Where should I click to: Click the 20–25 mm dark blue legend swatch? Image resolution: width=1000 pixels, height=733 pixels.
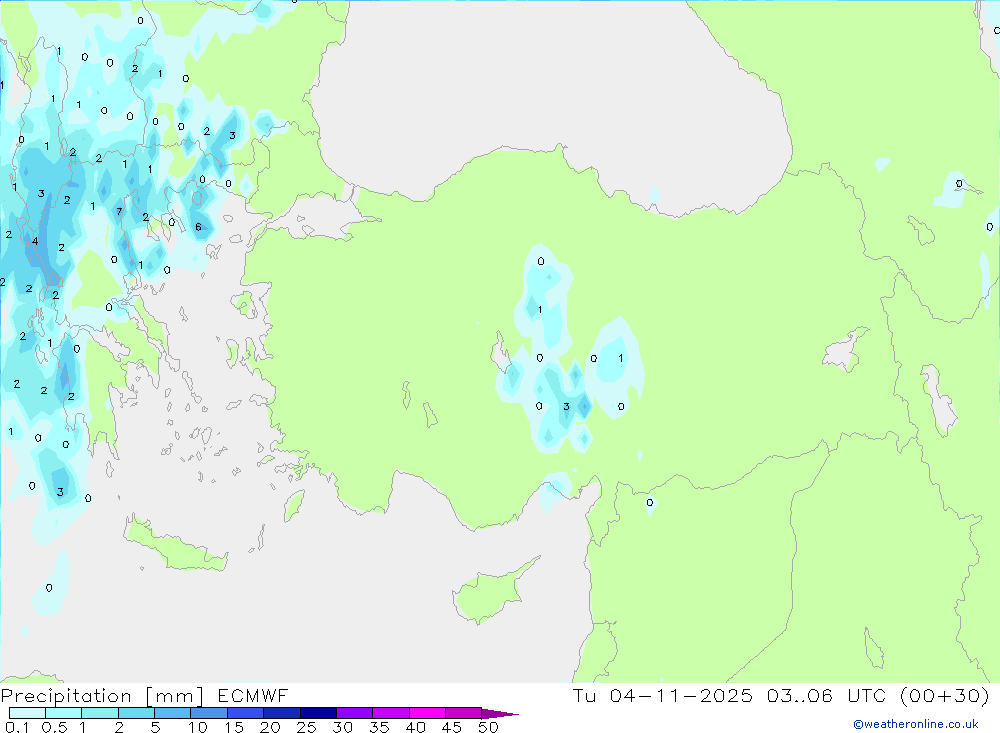point(282,713)
